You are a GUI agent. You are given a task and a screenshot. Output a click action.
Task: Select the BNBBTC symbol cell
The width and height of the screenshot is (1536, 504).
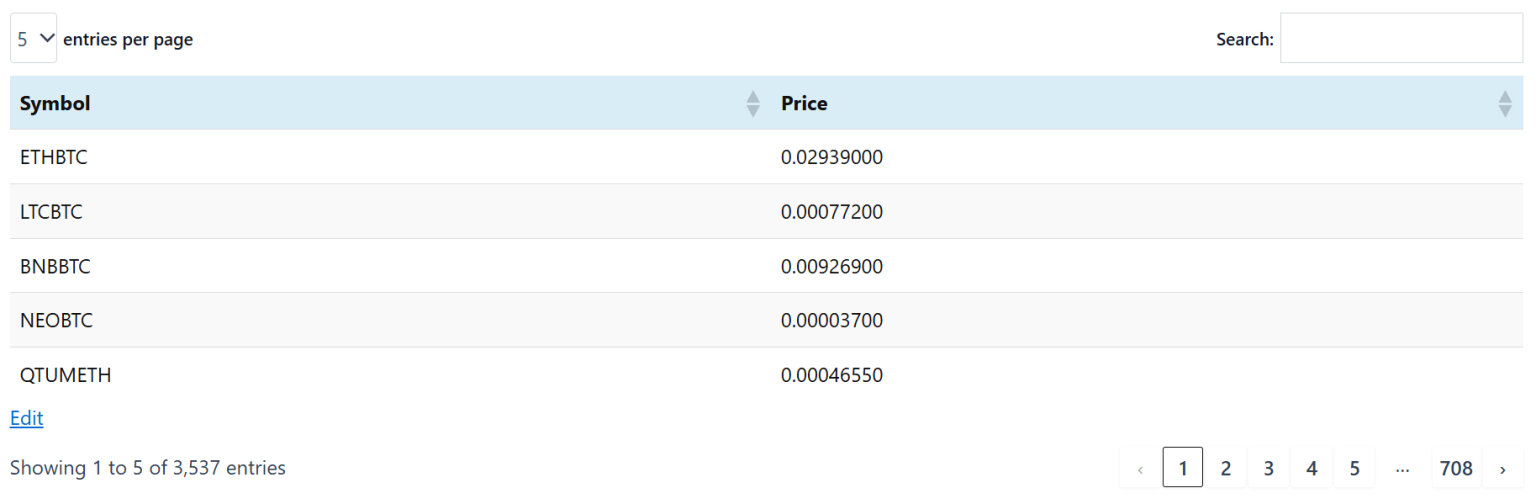point(391,266)
